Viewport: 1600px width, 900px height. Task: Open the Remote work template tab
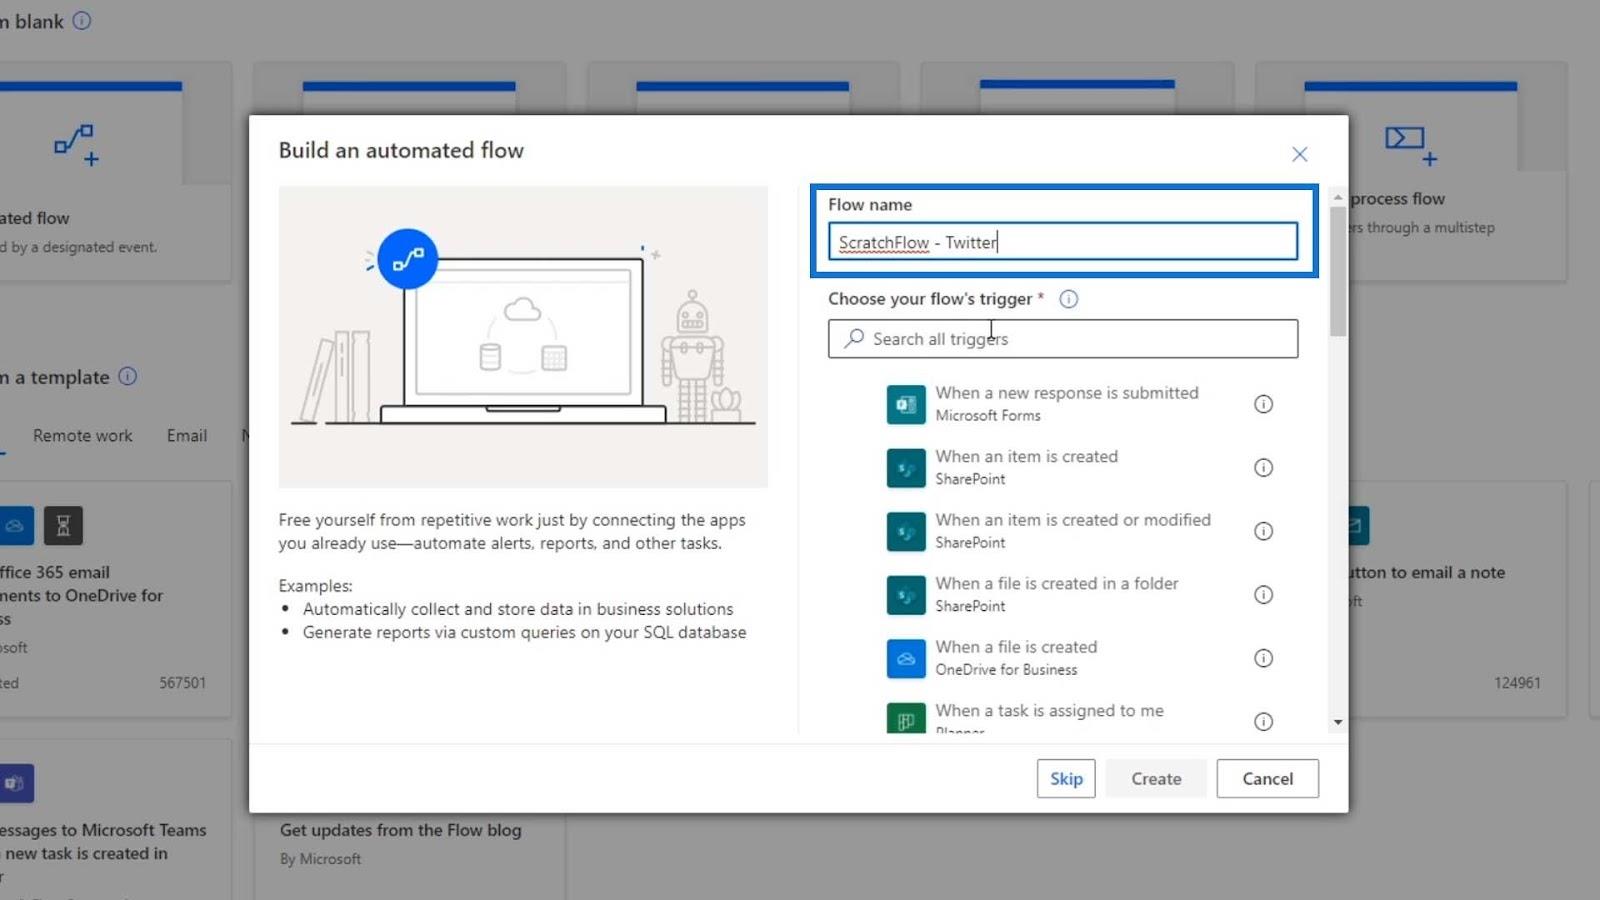82,436
